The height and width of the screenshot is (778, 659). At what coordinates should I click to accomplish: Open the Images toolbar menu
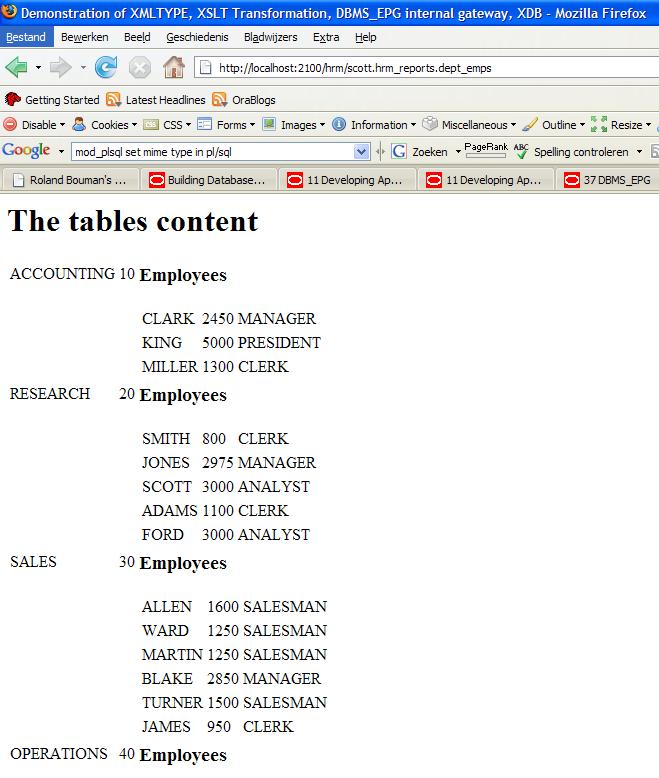(294, 125)
